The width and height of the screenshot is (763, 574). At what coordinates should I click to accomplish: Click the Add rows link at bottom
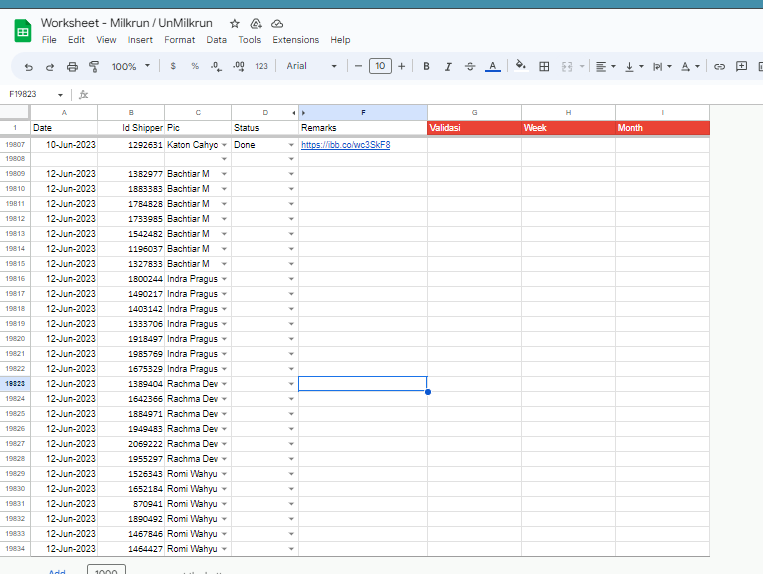57,571
